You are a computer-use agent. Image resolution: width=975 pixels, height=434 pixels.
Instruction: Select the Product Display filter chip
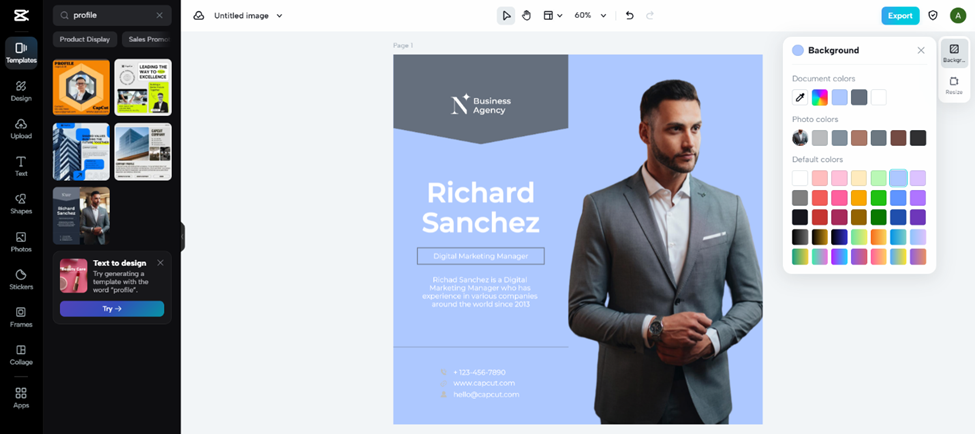[85, 39]
